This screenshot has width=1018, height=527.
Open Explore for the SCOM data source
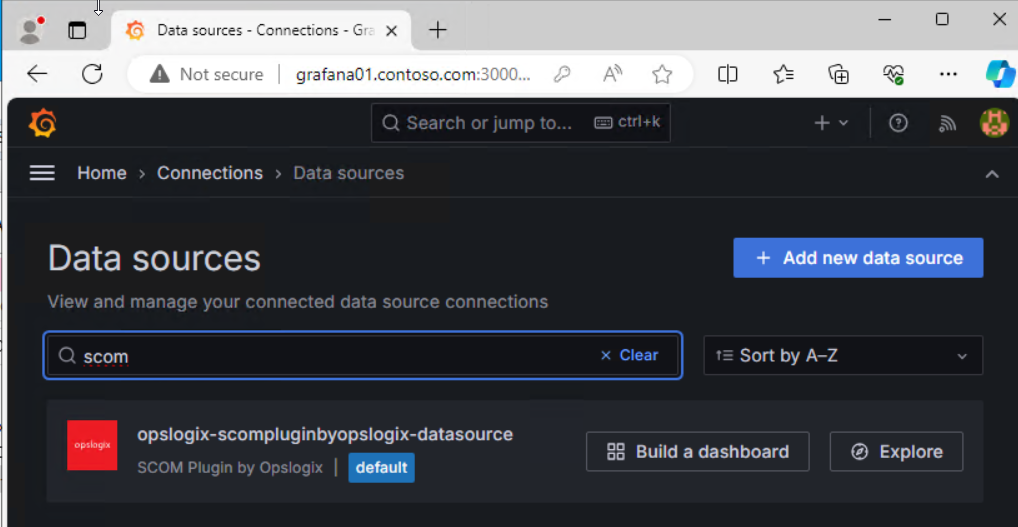click(896, 452)
